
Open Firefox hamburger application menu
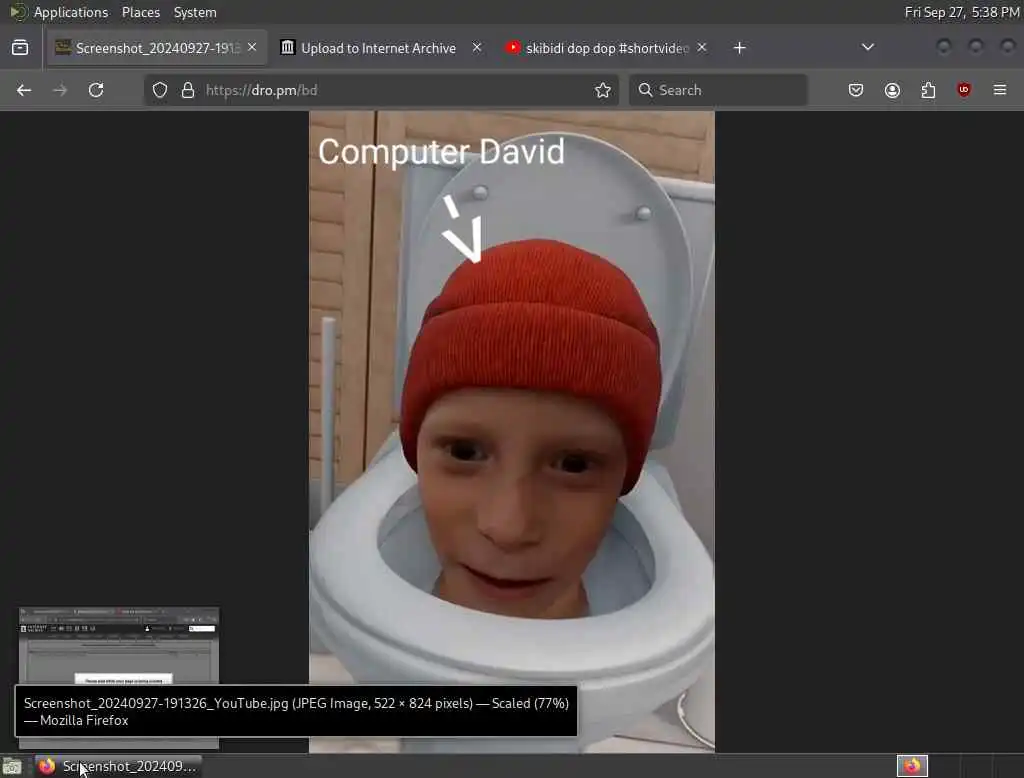[x=1000, y=90]
